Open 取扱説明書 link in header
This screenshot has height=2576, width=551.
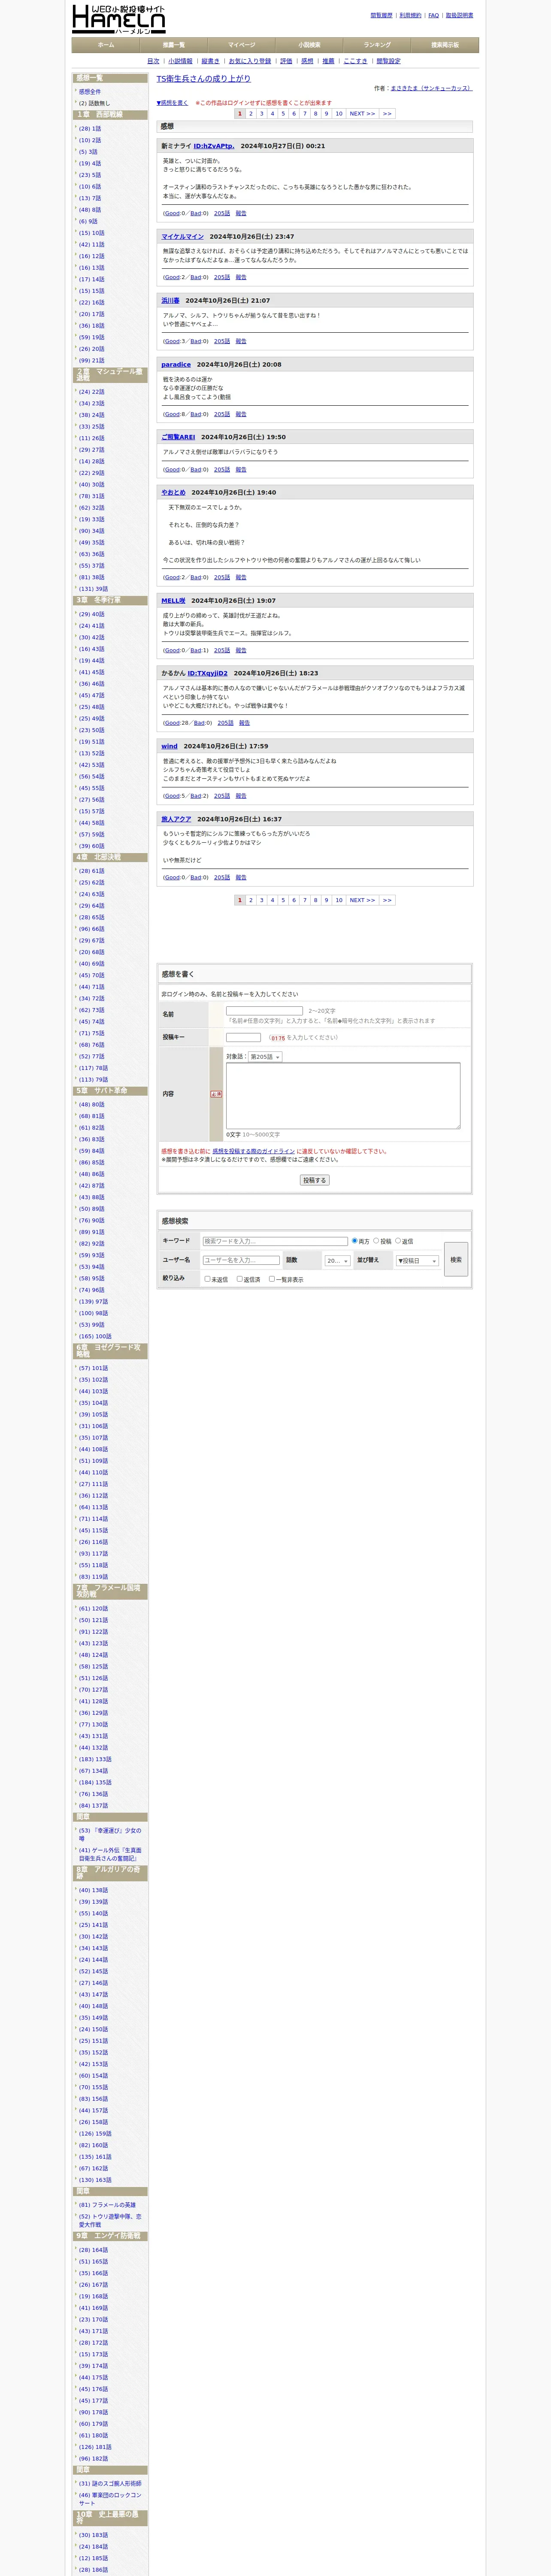459,15
